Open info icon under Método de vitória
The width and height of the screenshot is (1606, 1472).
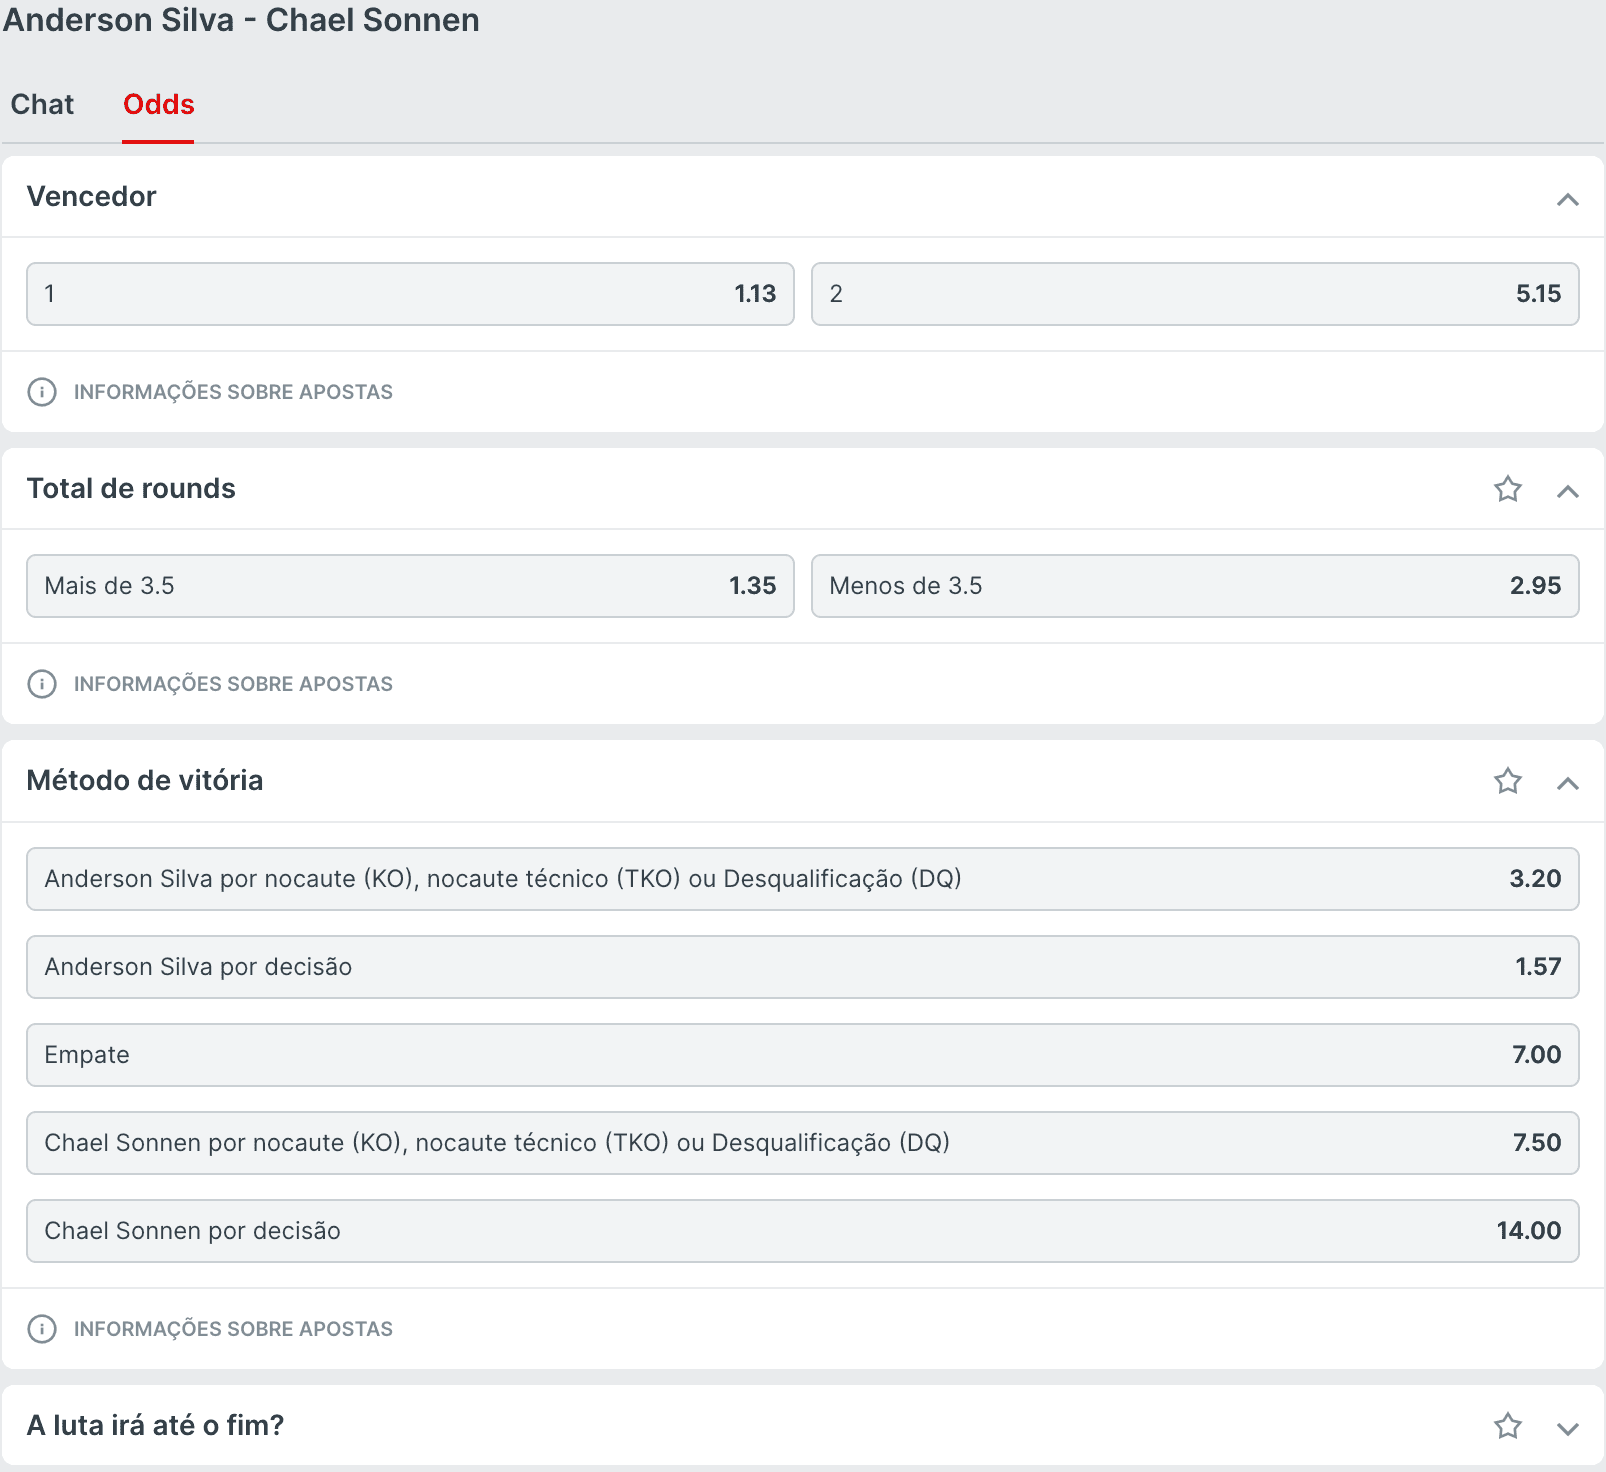pyautogui.click(x=42, y=1329)
